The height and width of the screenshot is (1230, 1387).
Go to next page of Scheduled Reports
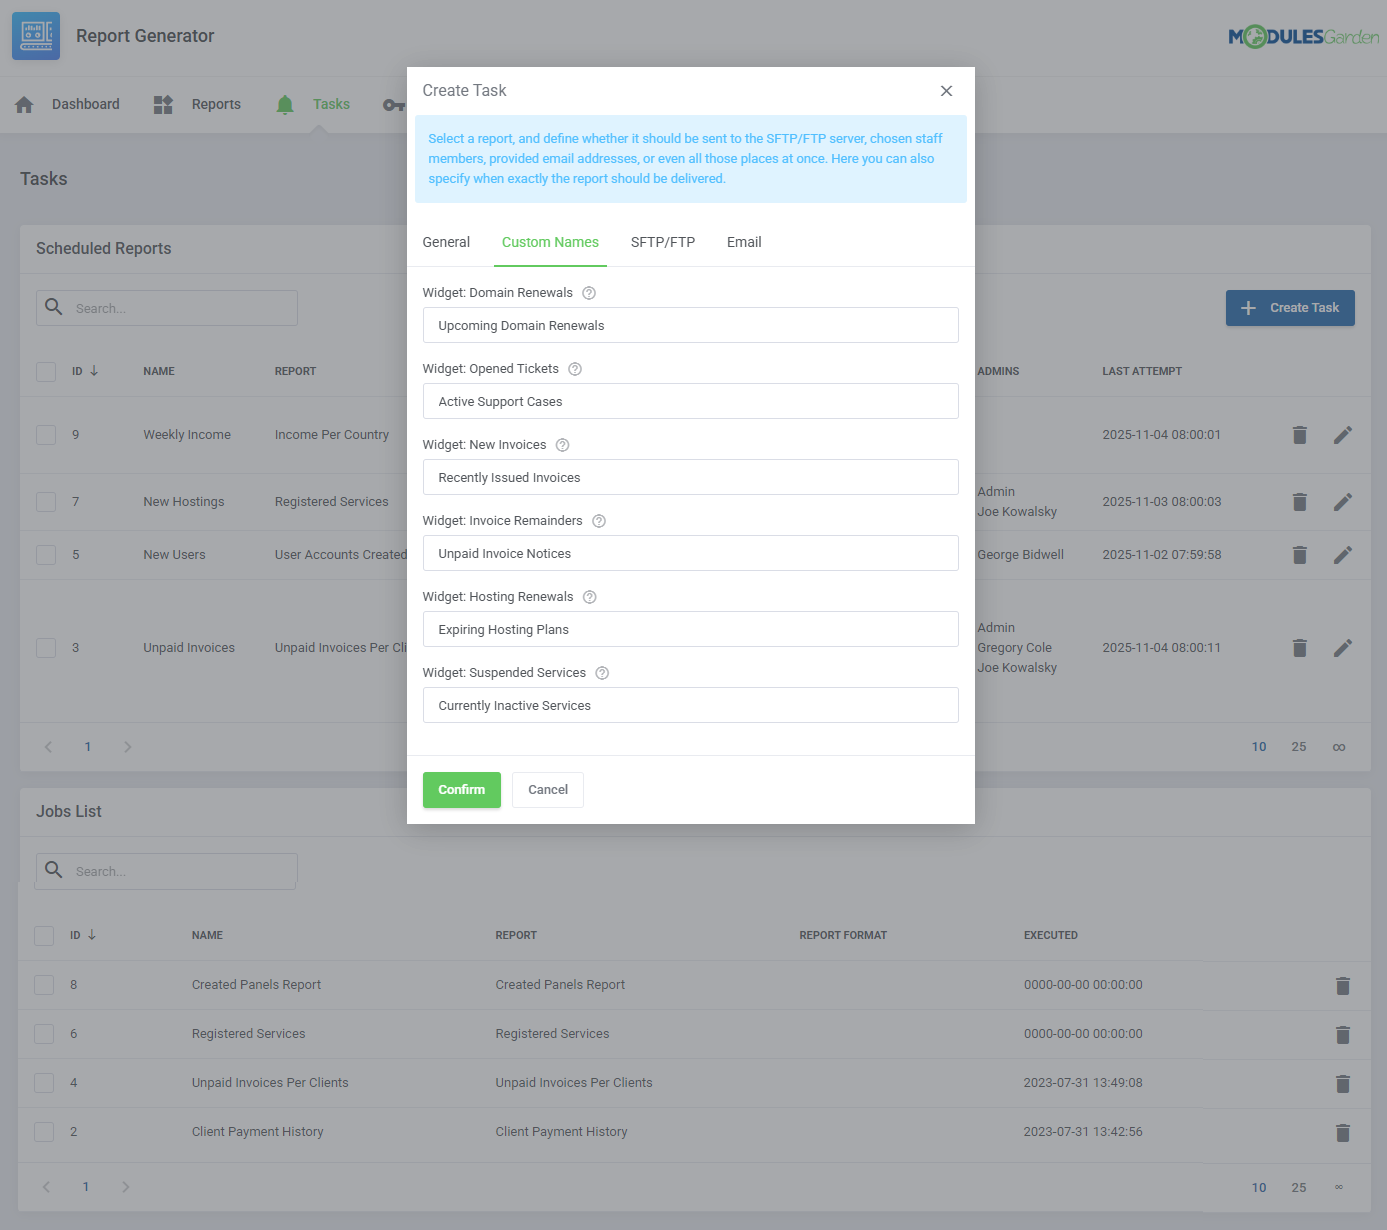127,747
